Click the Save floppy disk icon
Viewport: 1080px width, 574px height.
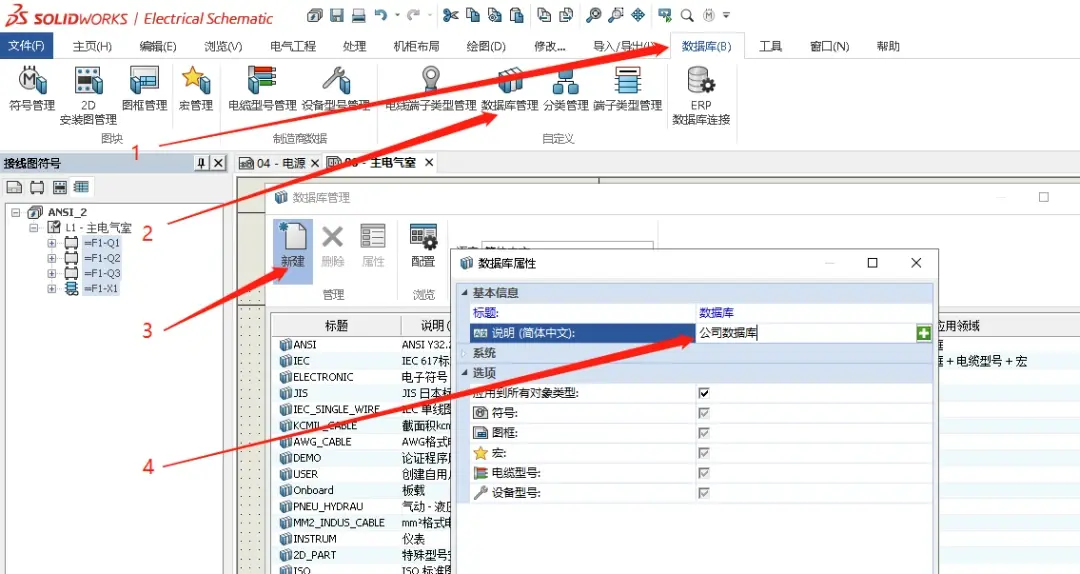pyautogui.click(x=336, y=14)
